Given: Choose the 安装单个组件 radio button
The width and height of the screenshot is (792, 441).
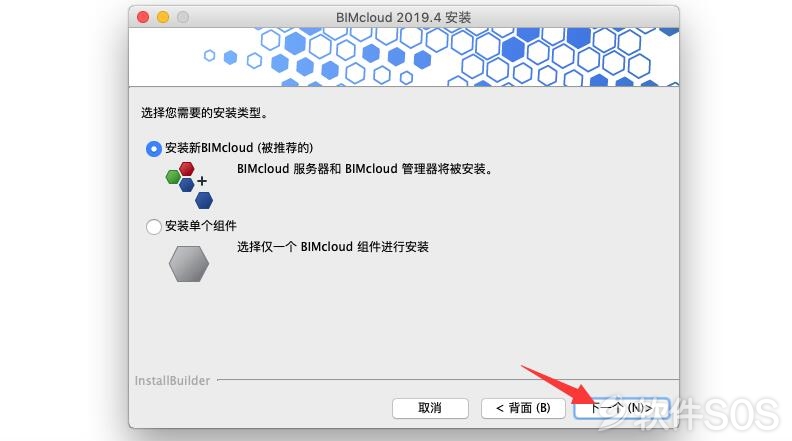Looking at the screenshot, I should [154, 226].
